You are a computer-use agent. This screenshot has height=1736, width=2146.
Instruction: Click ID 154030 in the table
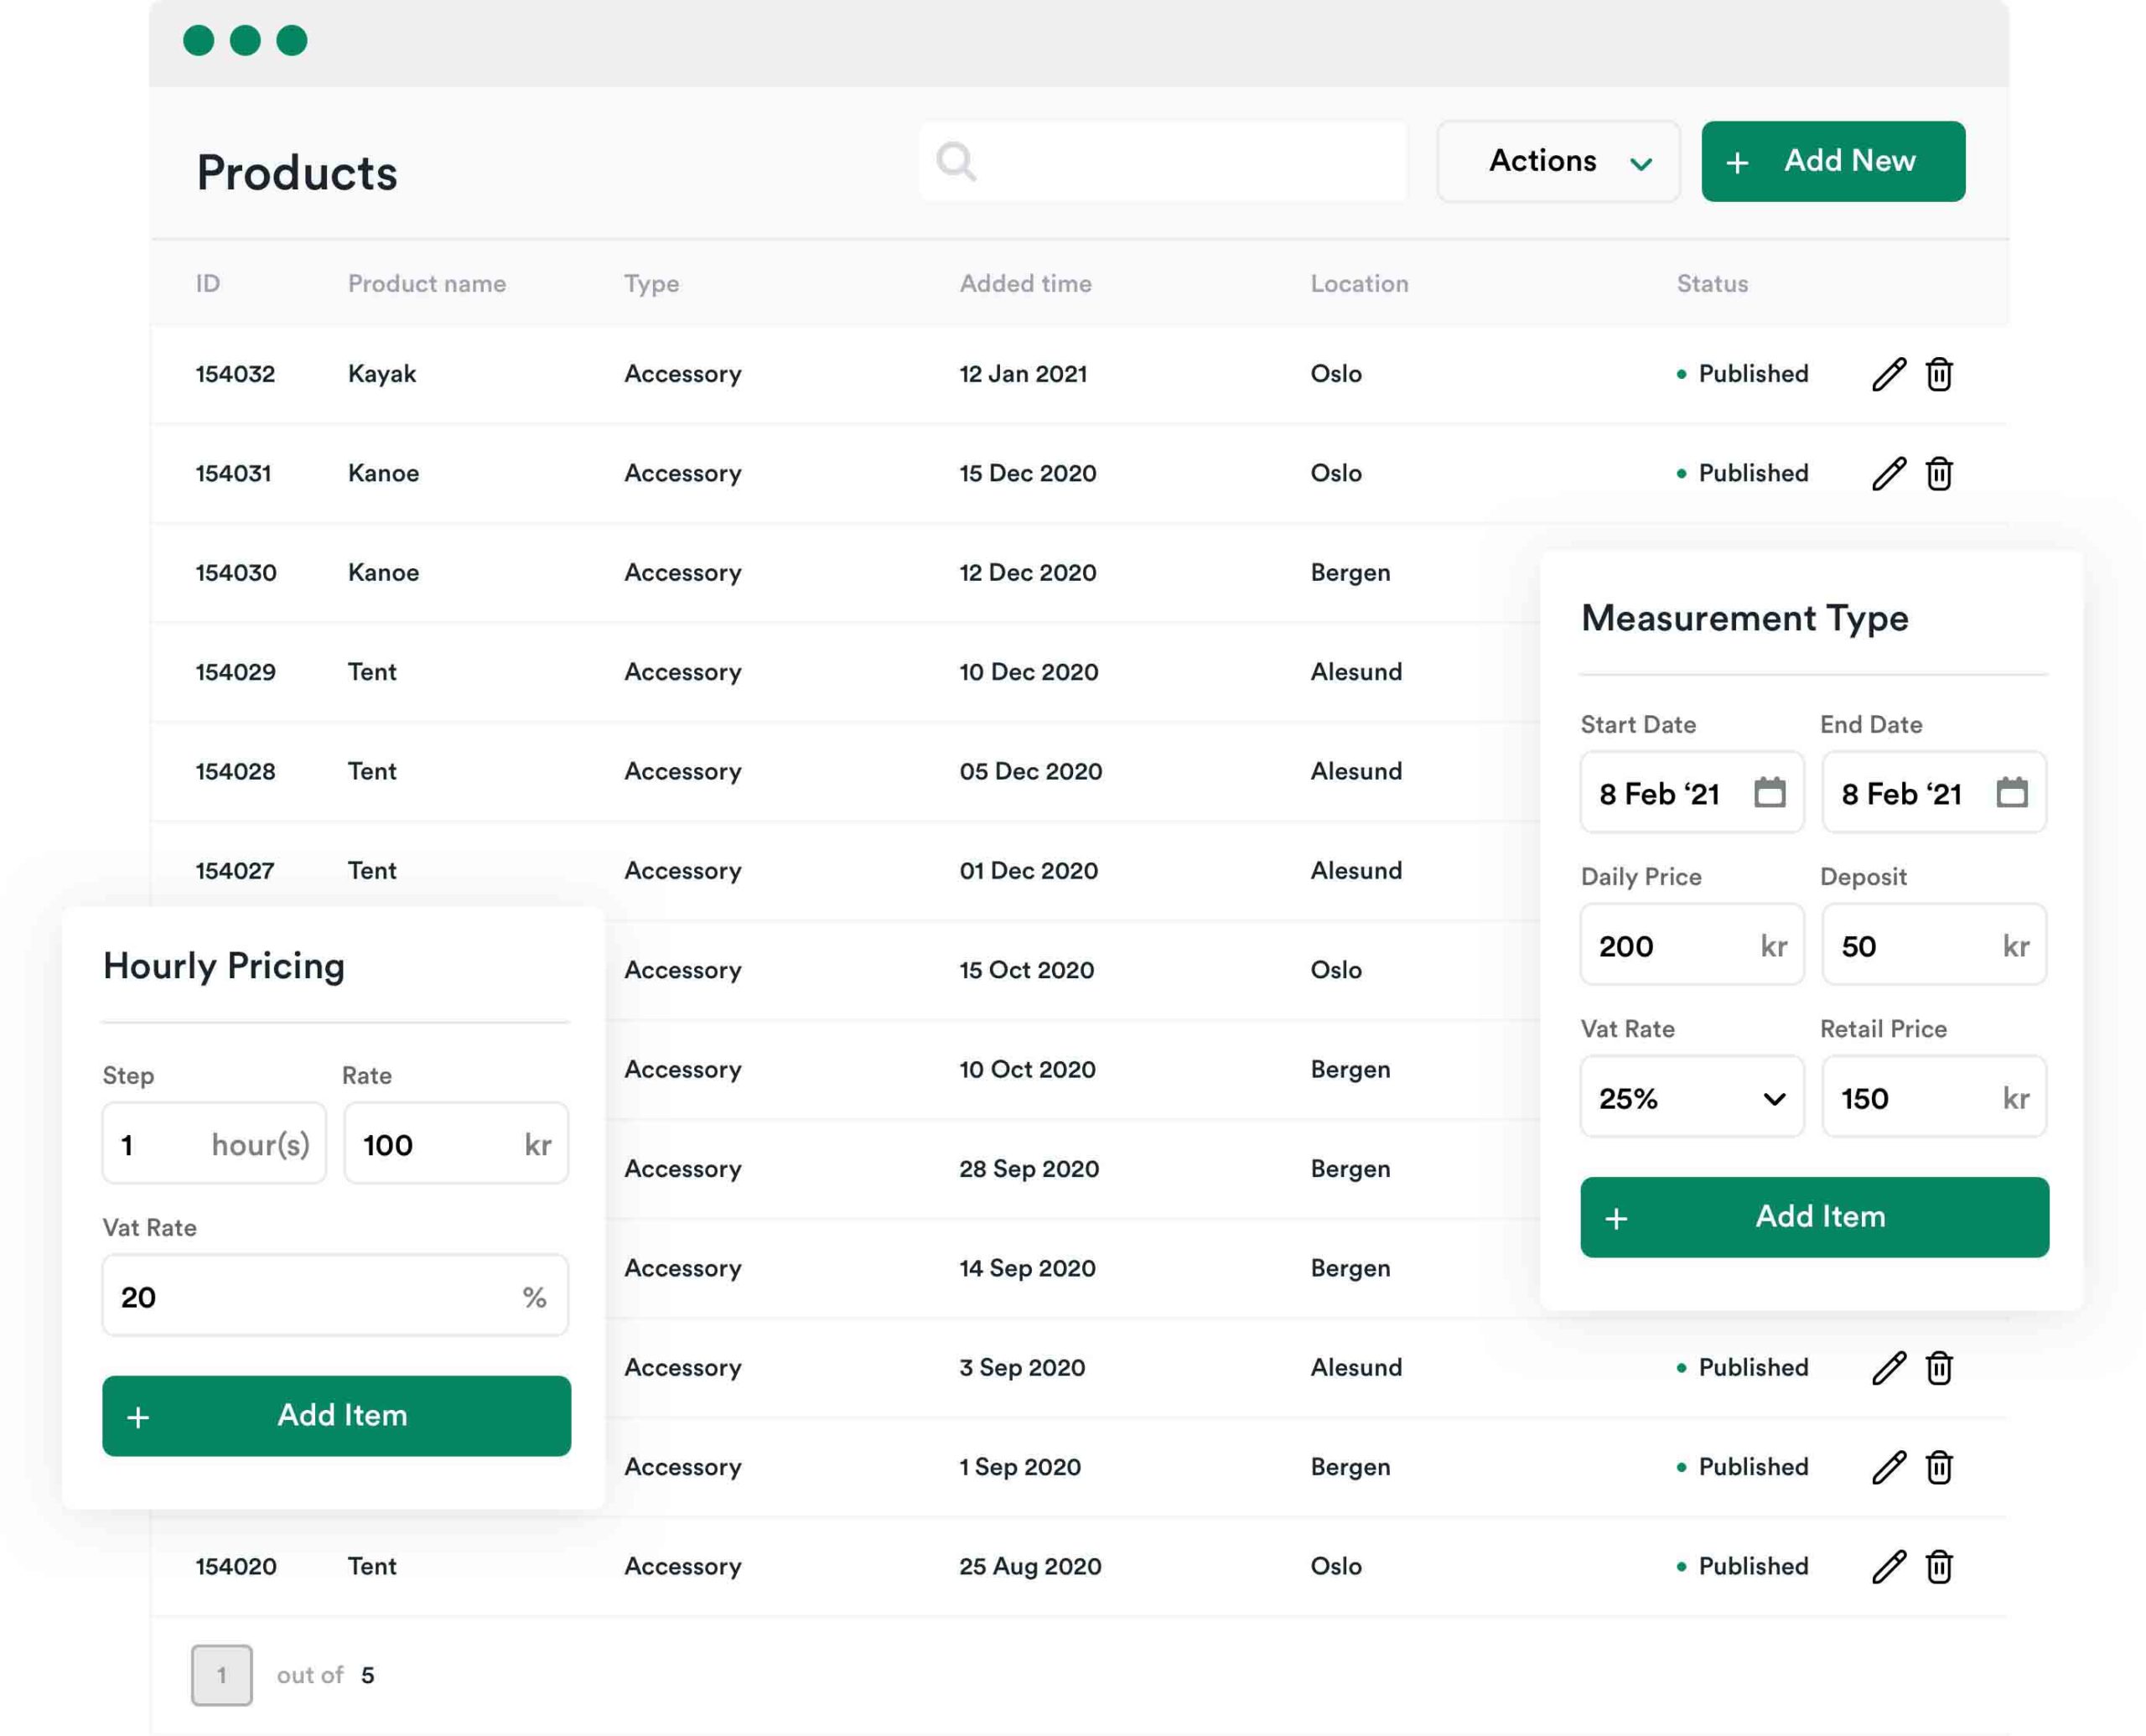pos(236,573)
